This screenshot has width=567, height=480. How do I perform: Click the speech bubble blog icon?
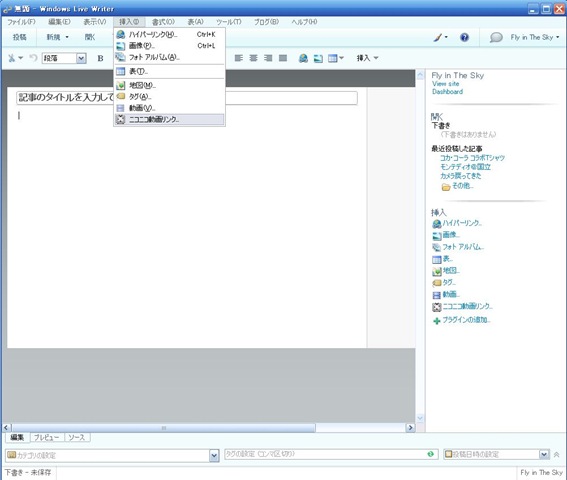(496, 37)
